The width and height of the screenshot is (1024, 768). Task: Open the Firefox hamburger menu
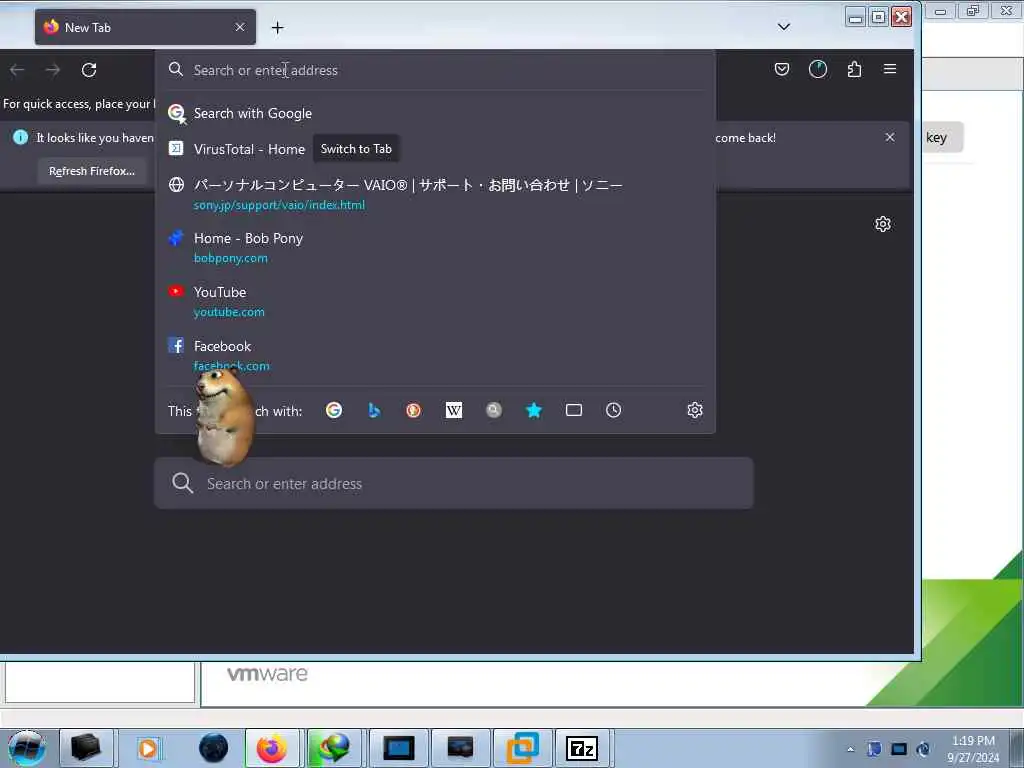click(x=889, y=69)
